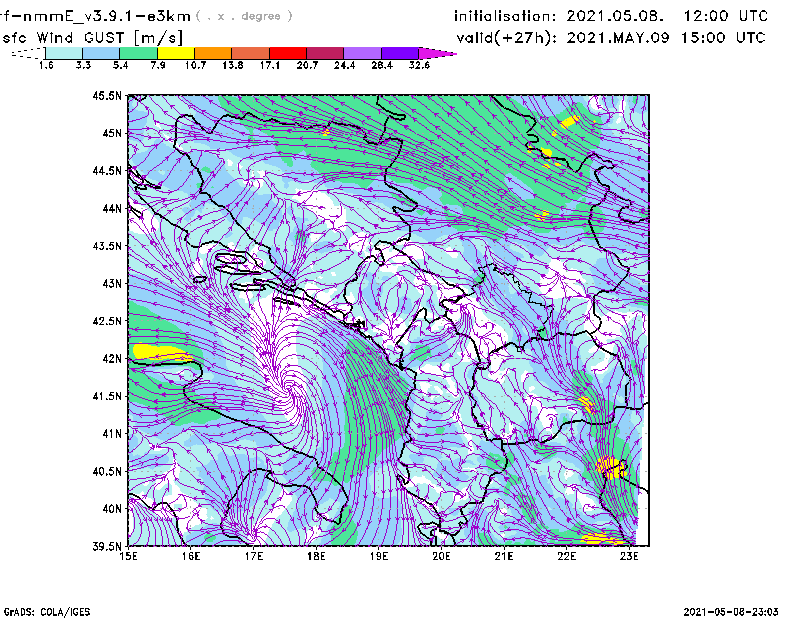Click the legend value 32.6

pos(419,65)
